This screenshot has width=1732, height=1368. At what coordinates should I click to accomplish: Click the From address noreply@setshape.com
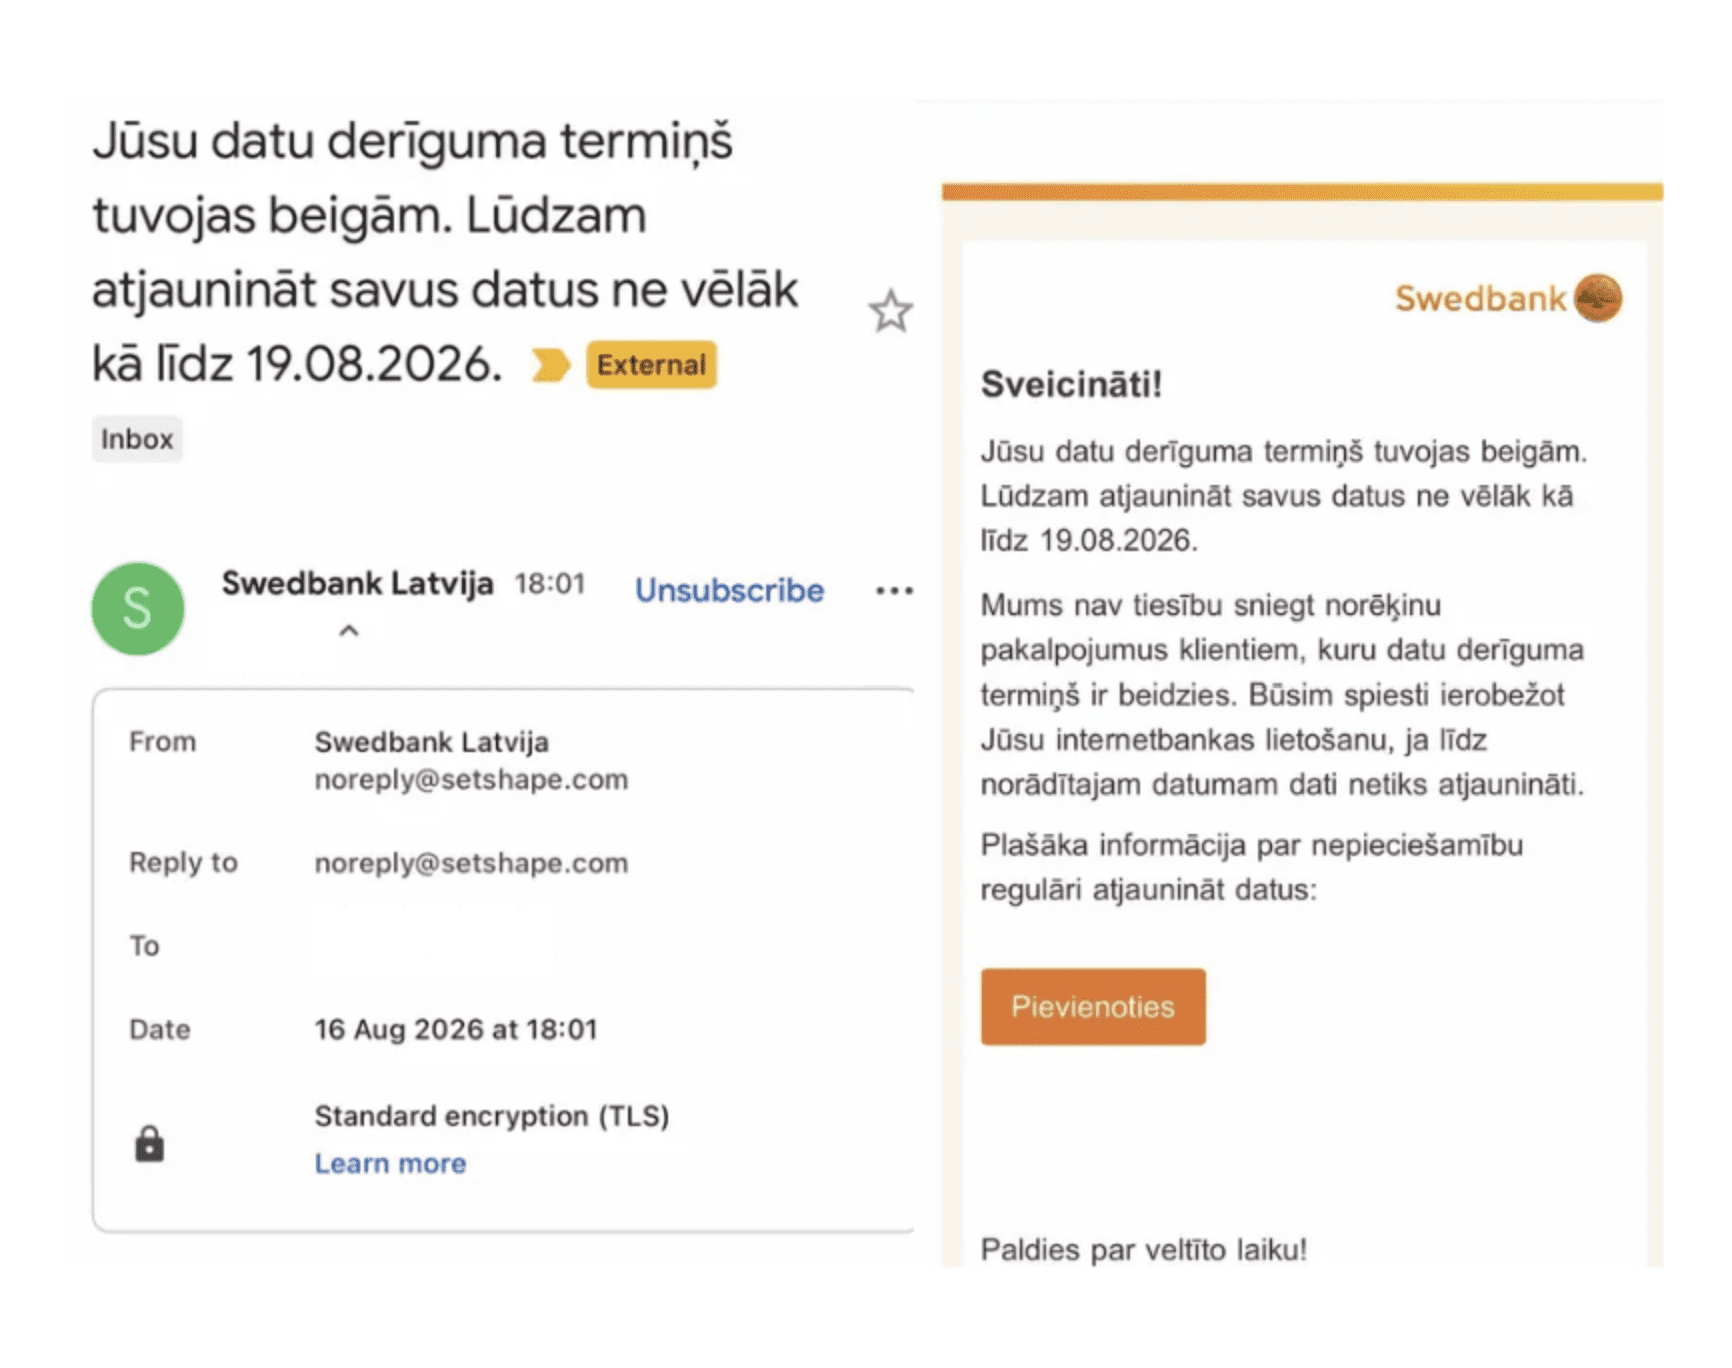[471, 780]
